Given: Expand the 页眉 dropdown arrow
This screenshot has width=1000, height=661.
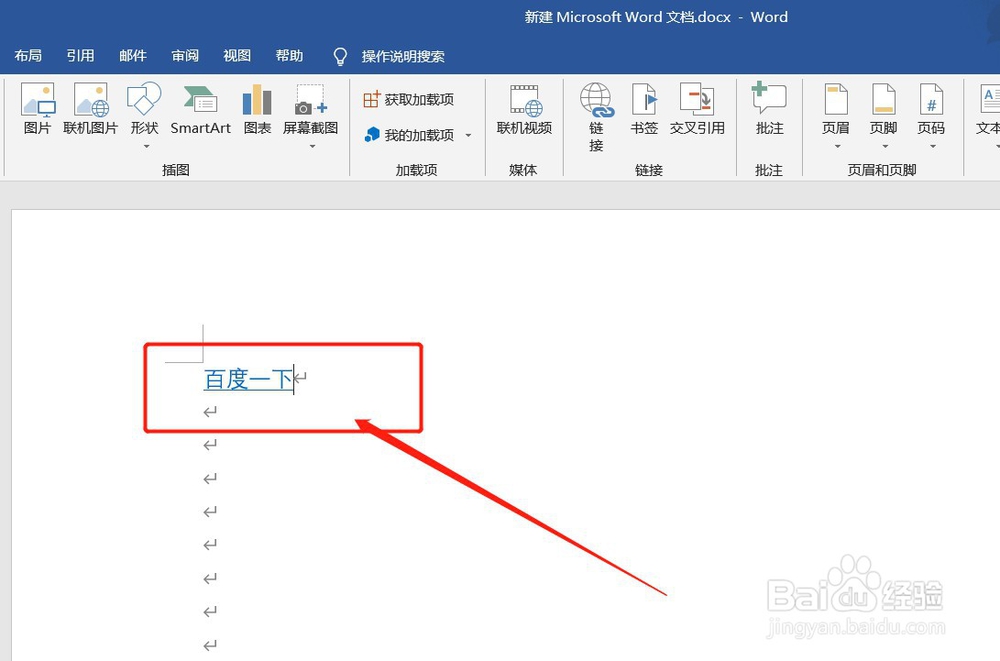Looking at the screenshot, I should click(838, 147).
